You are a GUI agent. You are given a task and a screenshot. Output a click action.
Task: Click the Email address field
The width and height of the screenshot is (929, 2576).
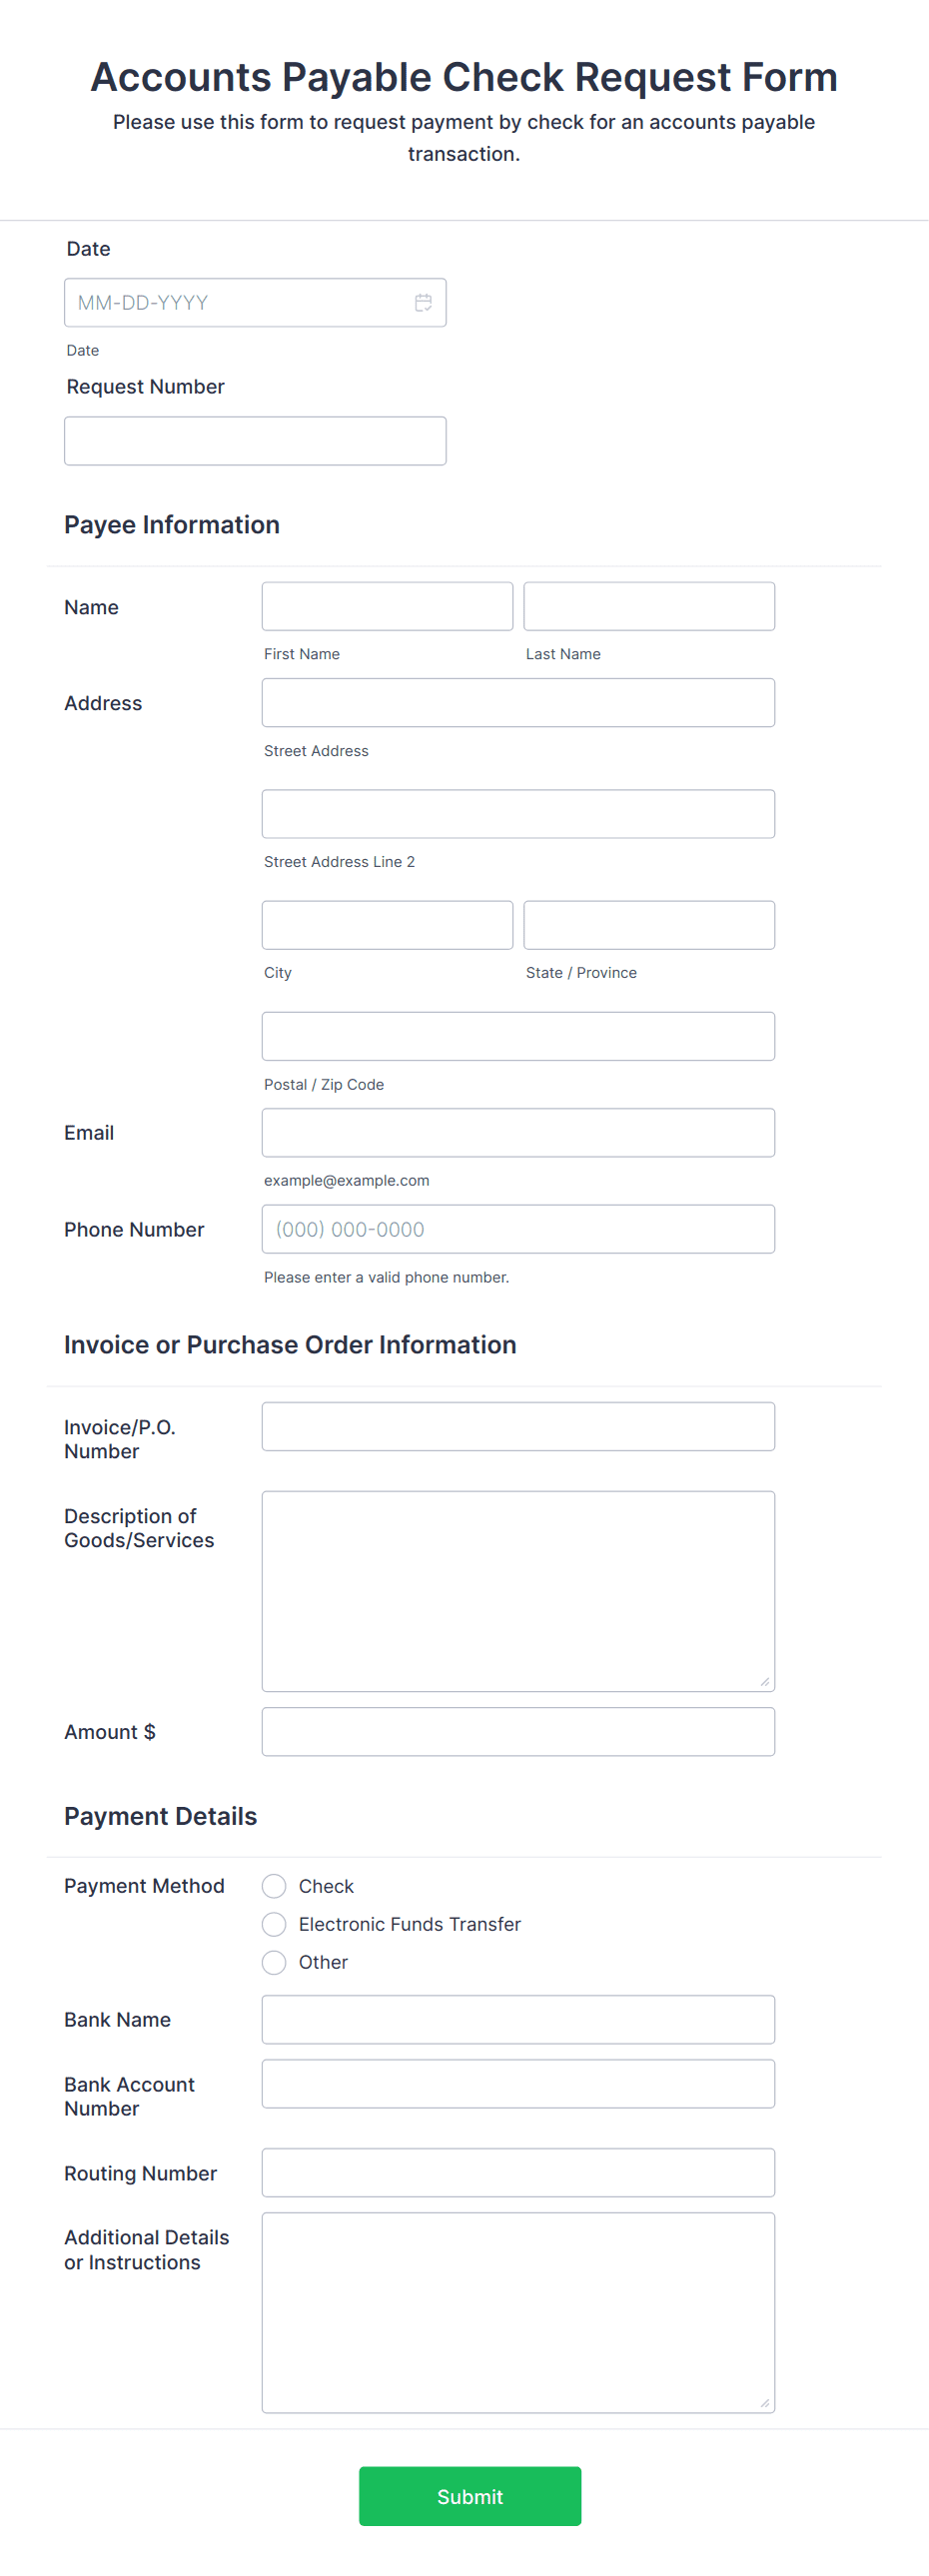[x=518, y=1133]
